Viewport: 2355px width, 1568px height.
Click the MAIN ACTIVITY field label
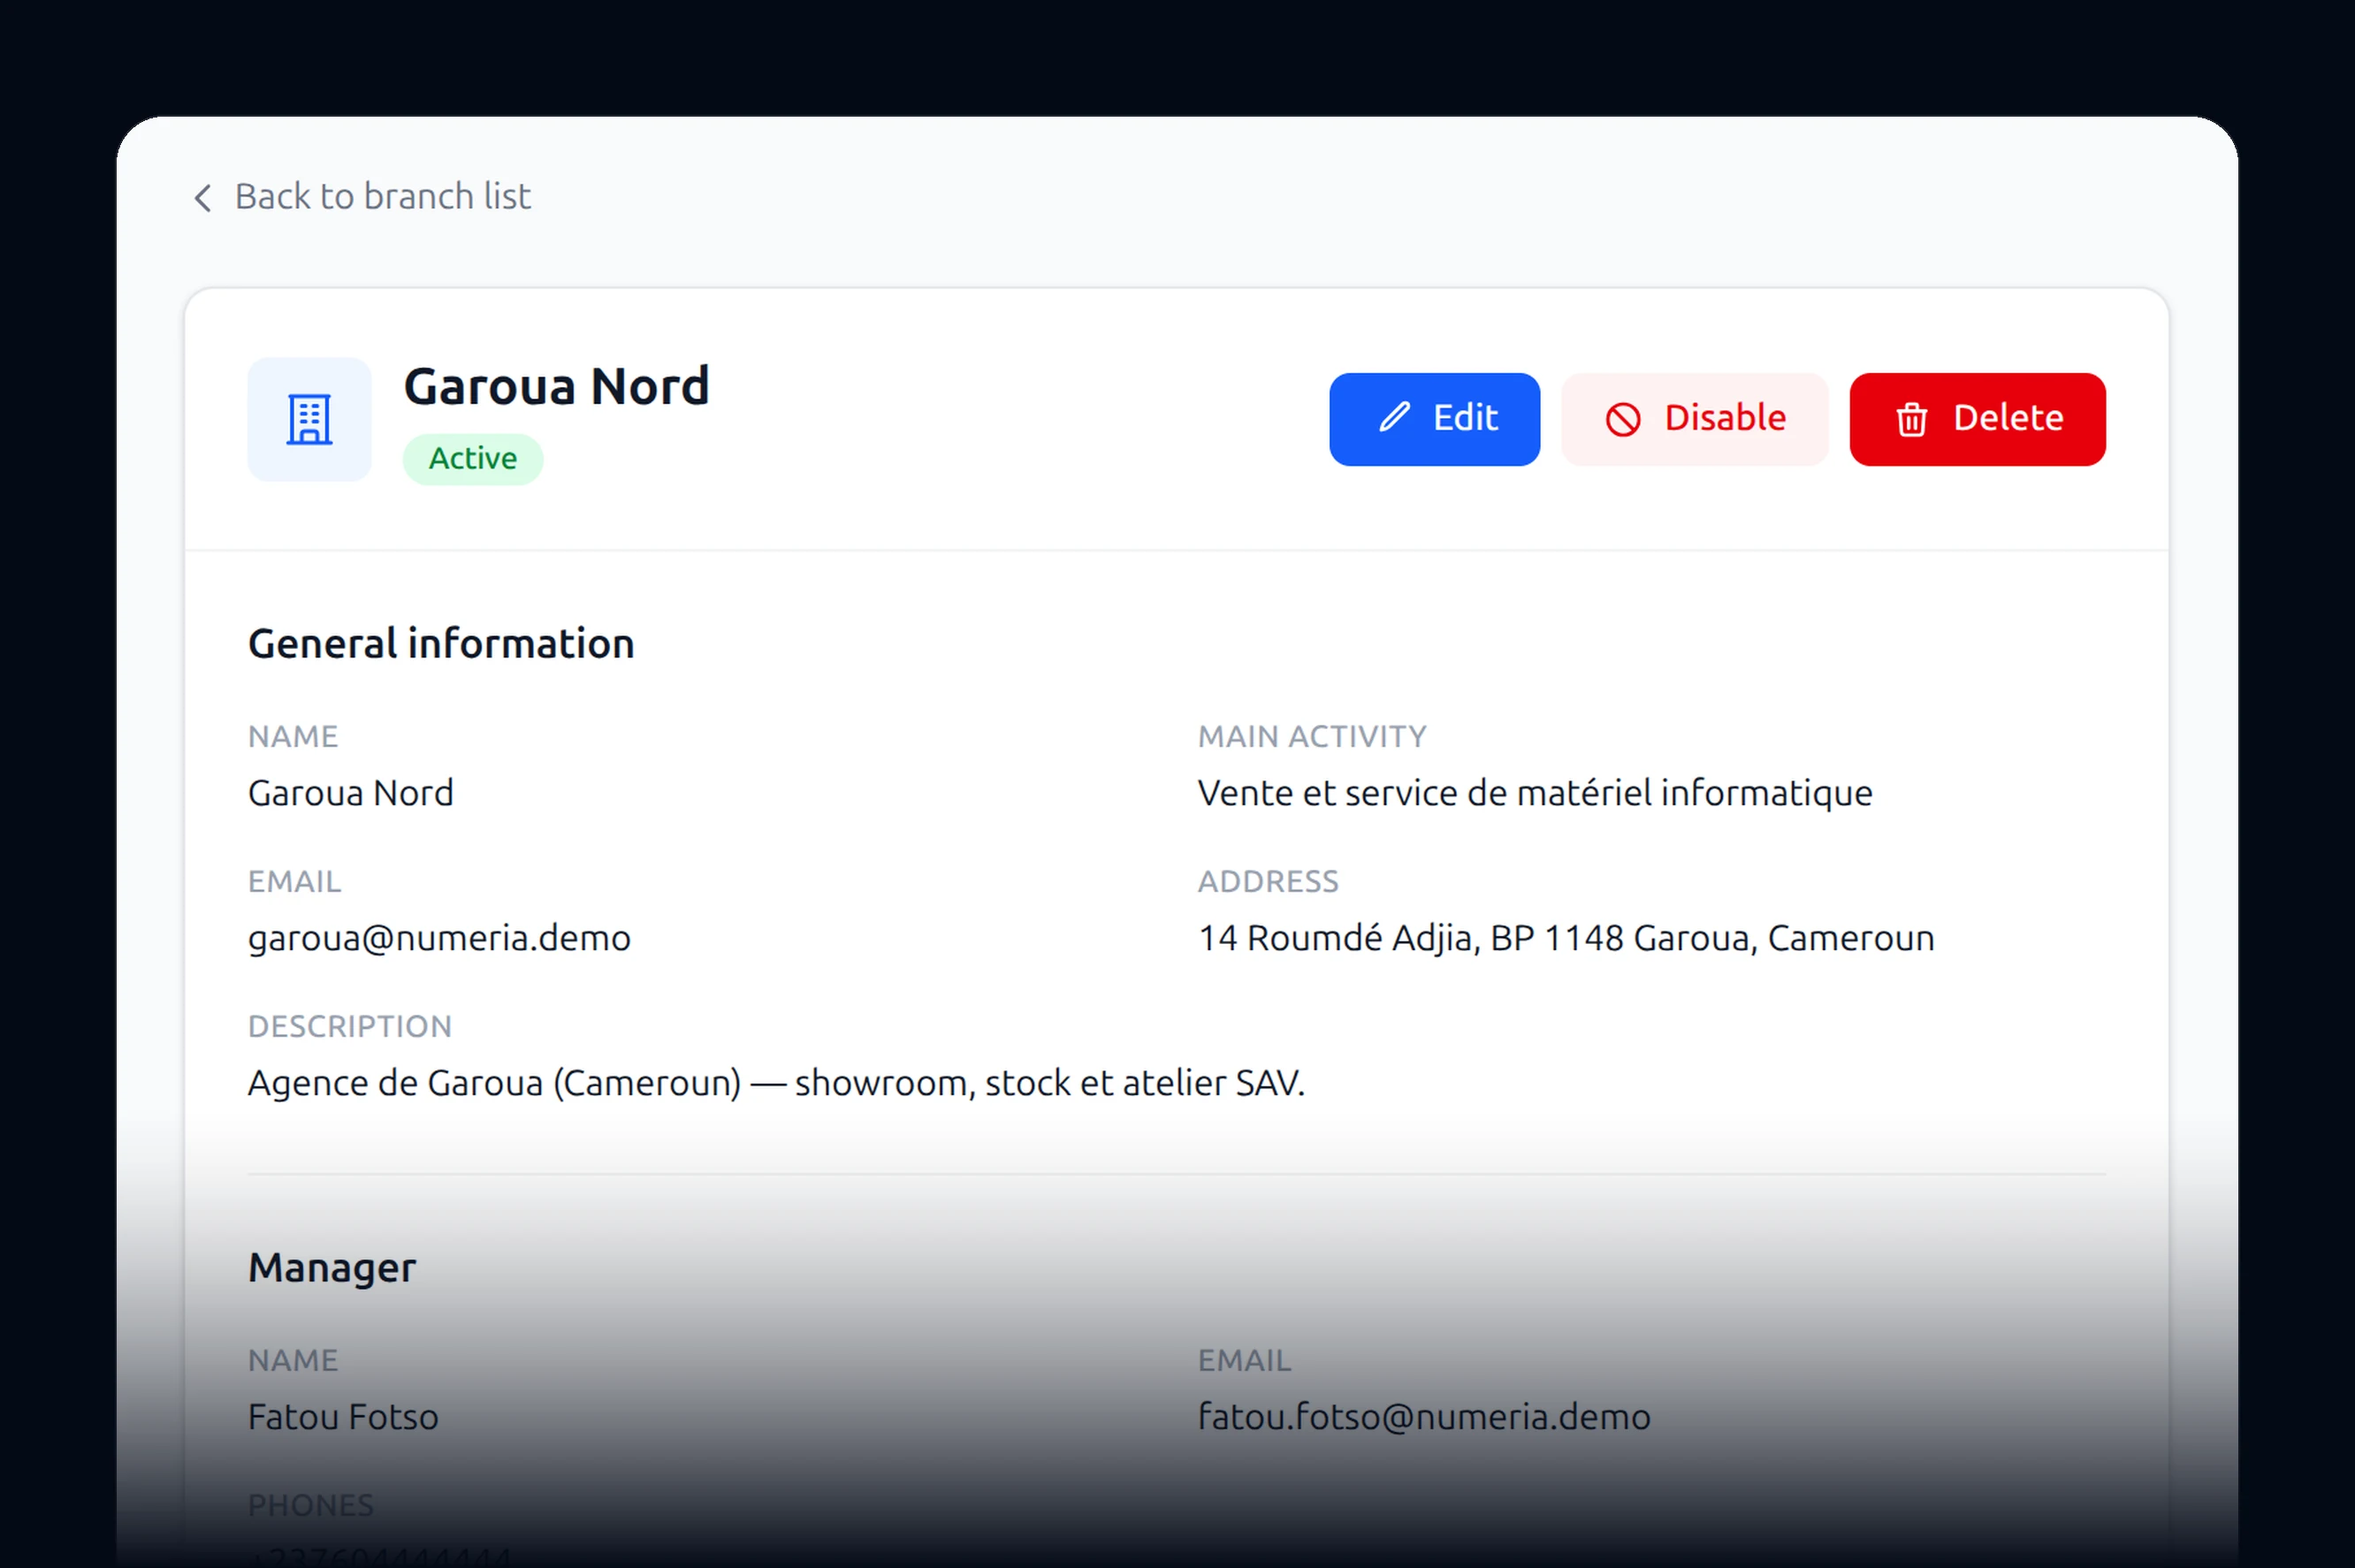click(x=1312, y=737)
